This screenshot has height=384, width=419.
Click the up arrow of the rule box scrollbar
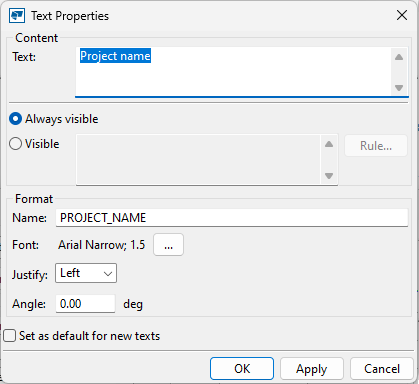point(329,144)
